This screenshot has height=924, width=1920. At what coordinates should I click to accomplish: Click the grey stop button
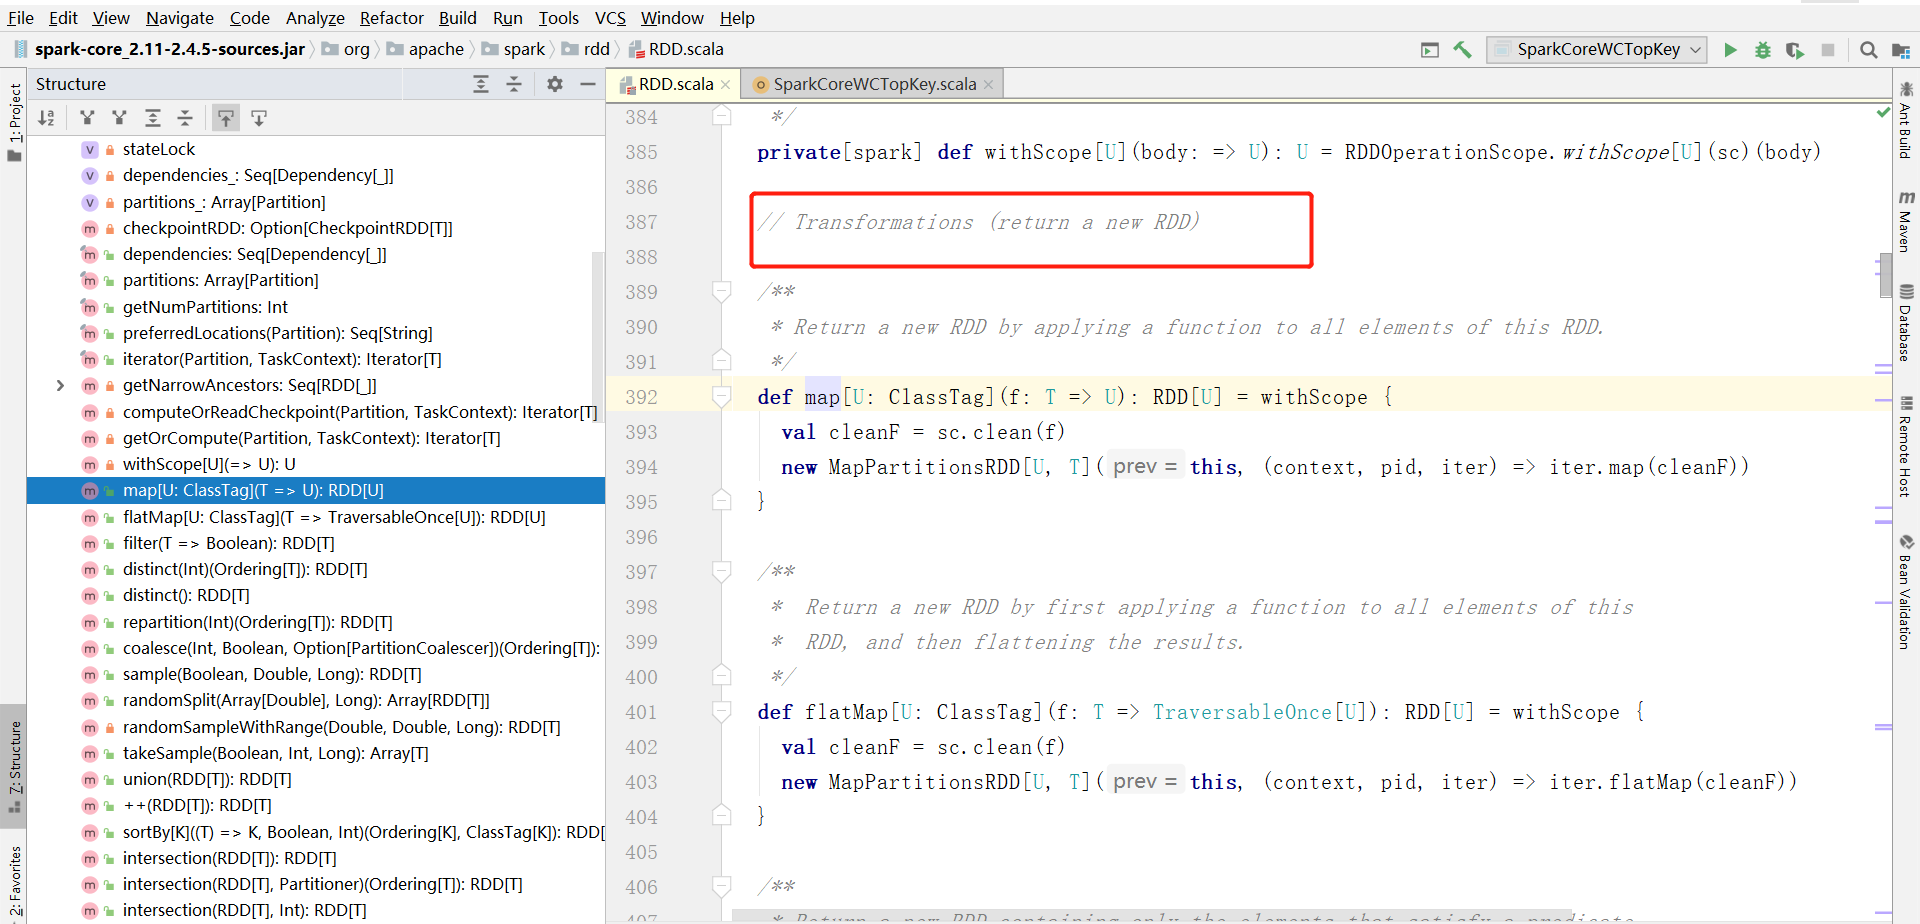(1828, 50)
